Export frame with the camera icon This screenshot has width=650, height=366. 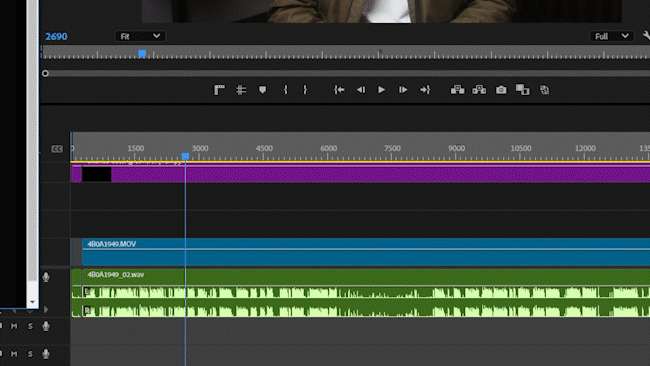click(x=501, y=90)
